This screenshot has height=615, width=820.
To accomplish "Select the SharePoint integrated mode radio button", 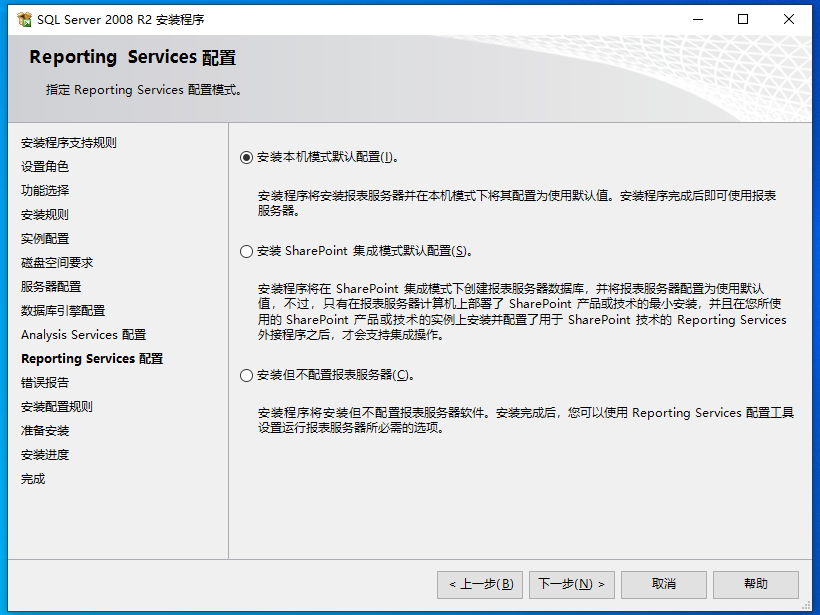I will (246, 252).
